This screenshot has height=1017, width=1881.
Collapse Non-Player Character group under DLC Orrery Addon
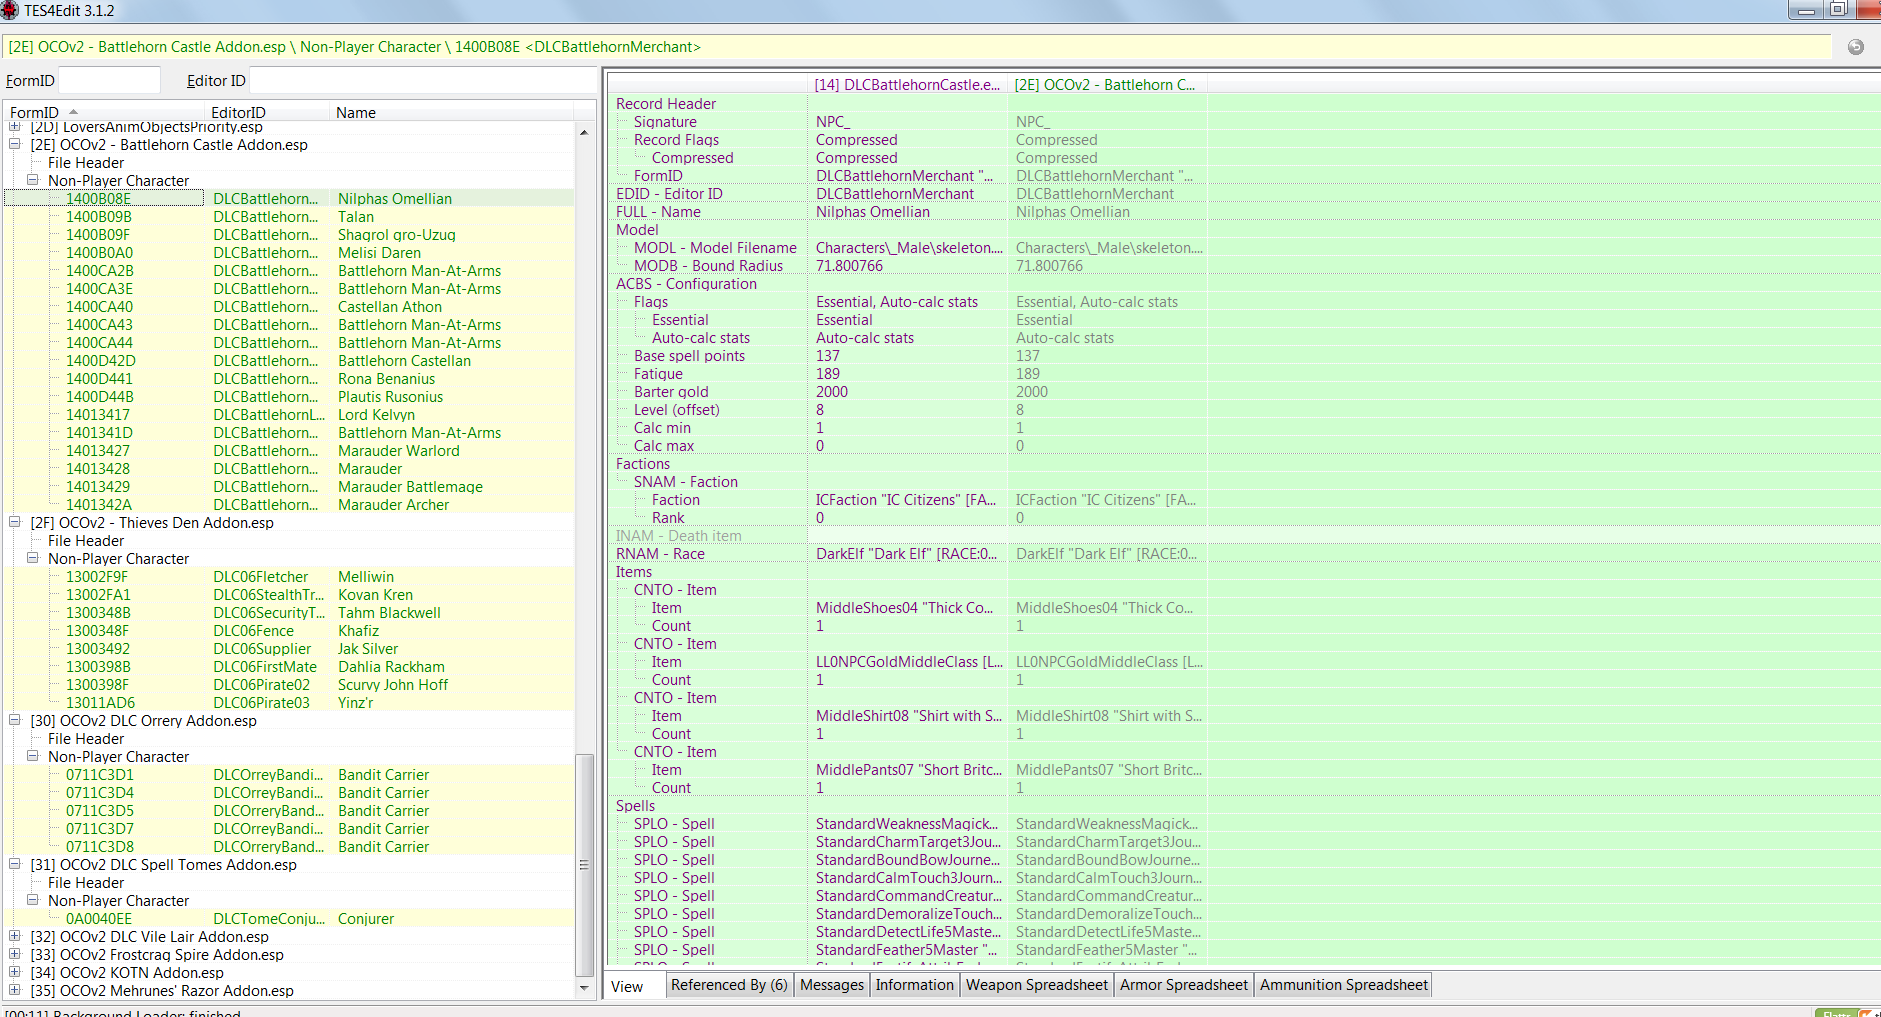pos(33,756)
